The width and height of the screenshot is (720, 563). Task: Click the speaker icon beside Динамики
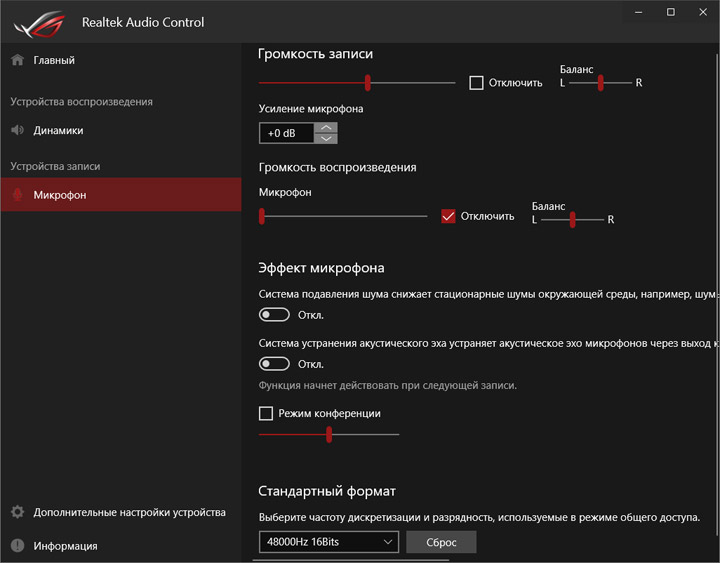[x=17, y=130]
